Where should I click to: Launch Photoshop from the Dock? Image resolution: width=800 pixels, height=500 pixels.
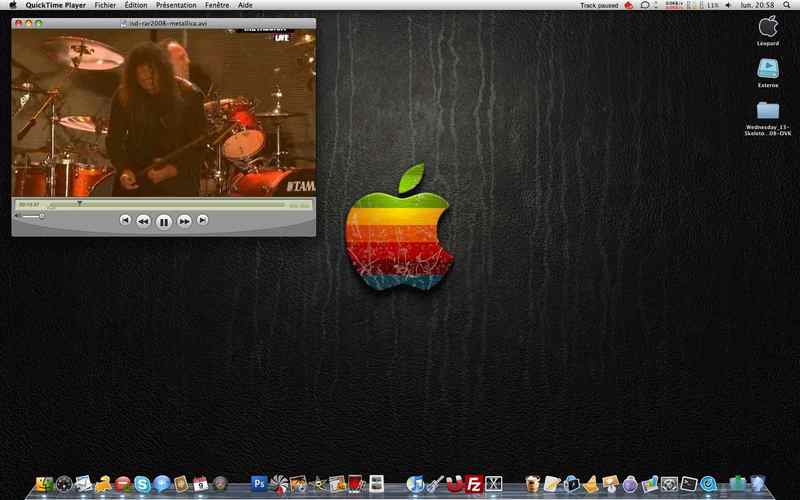pos(259,483)
